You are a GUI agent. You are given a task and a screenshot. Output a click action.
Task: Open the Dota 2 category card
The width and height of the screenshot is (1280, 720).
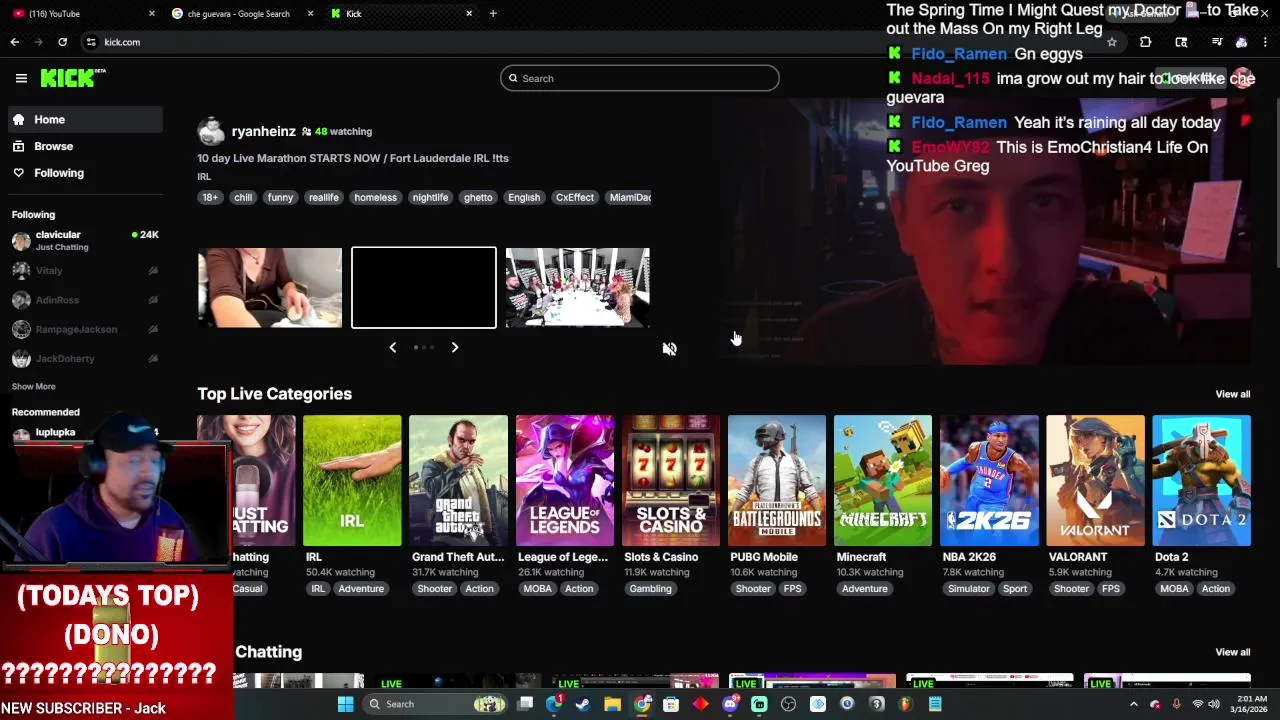[x=1201, y=480]
